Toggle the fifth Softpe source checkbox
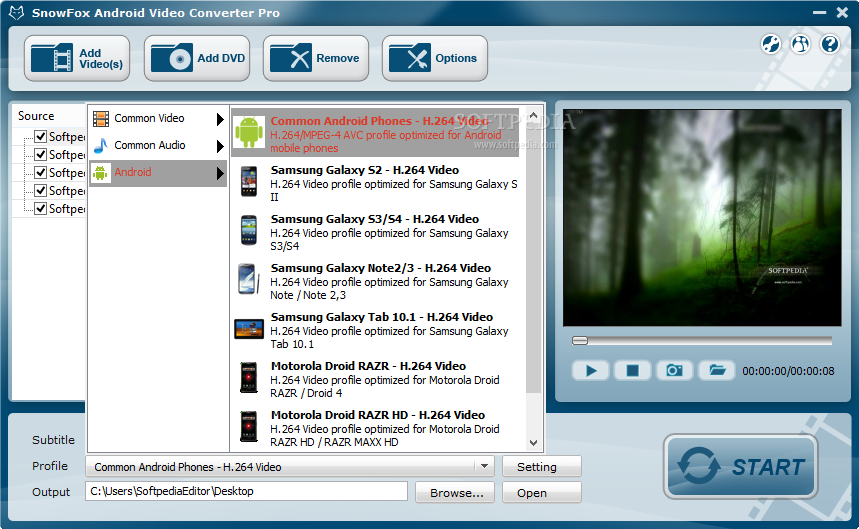Viewport: 859px width, 529px height. click(x=41, y=209)
